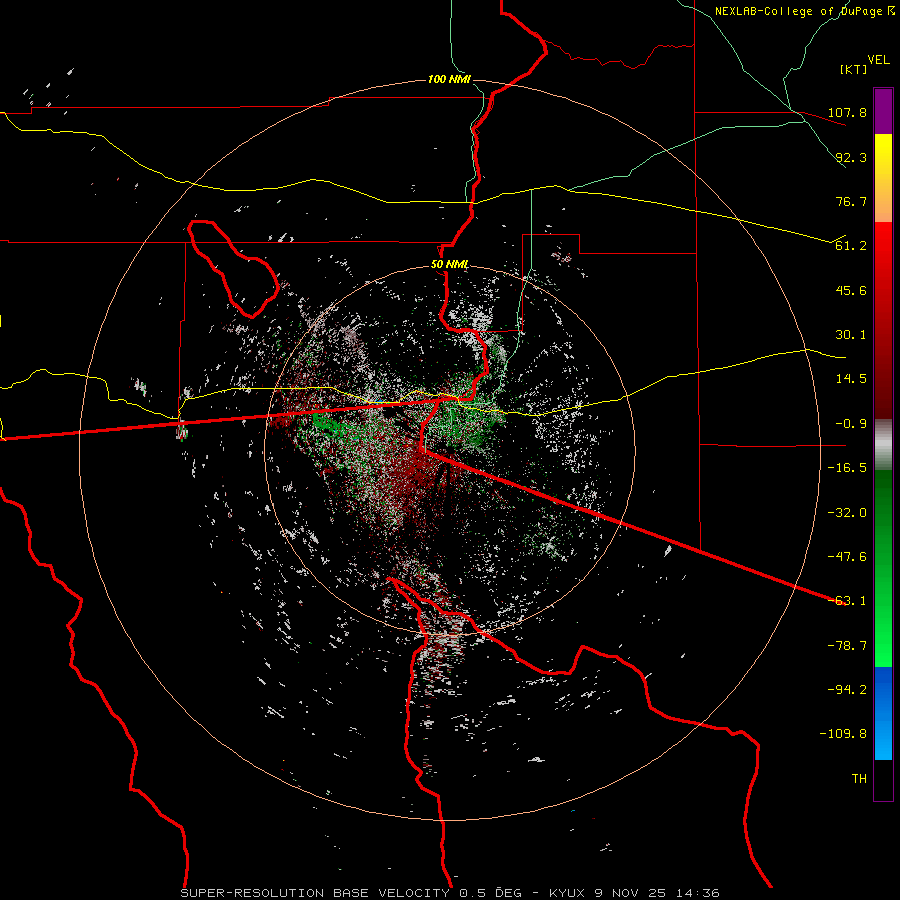This screenshot has height=900, width=900.
Task: Click the -32.0 legend value
Action: coord(847,513)
